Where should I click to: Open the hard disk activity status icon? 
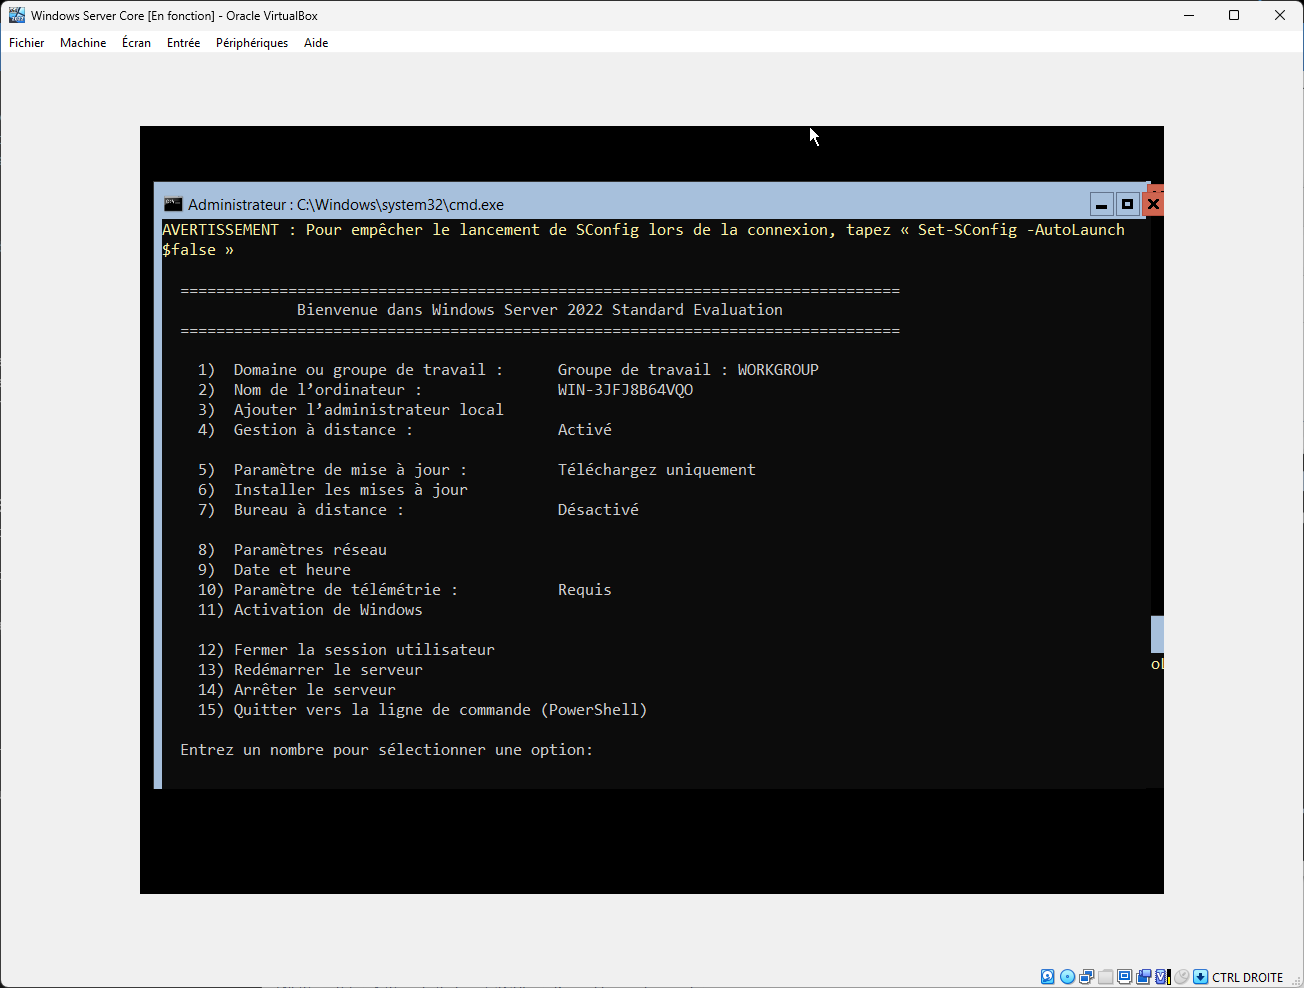[x=1047, y=977]
